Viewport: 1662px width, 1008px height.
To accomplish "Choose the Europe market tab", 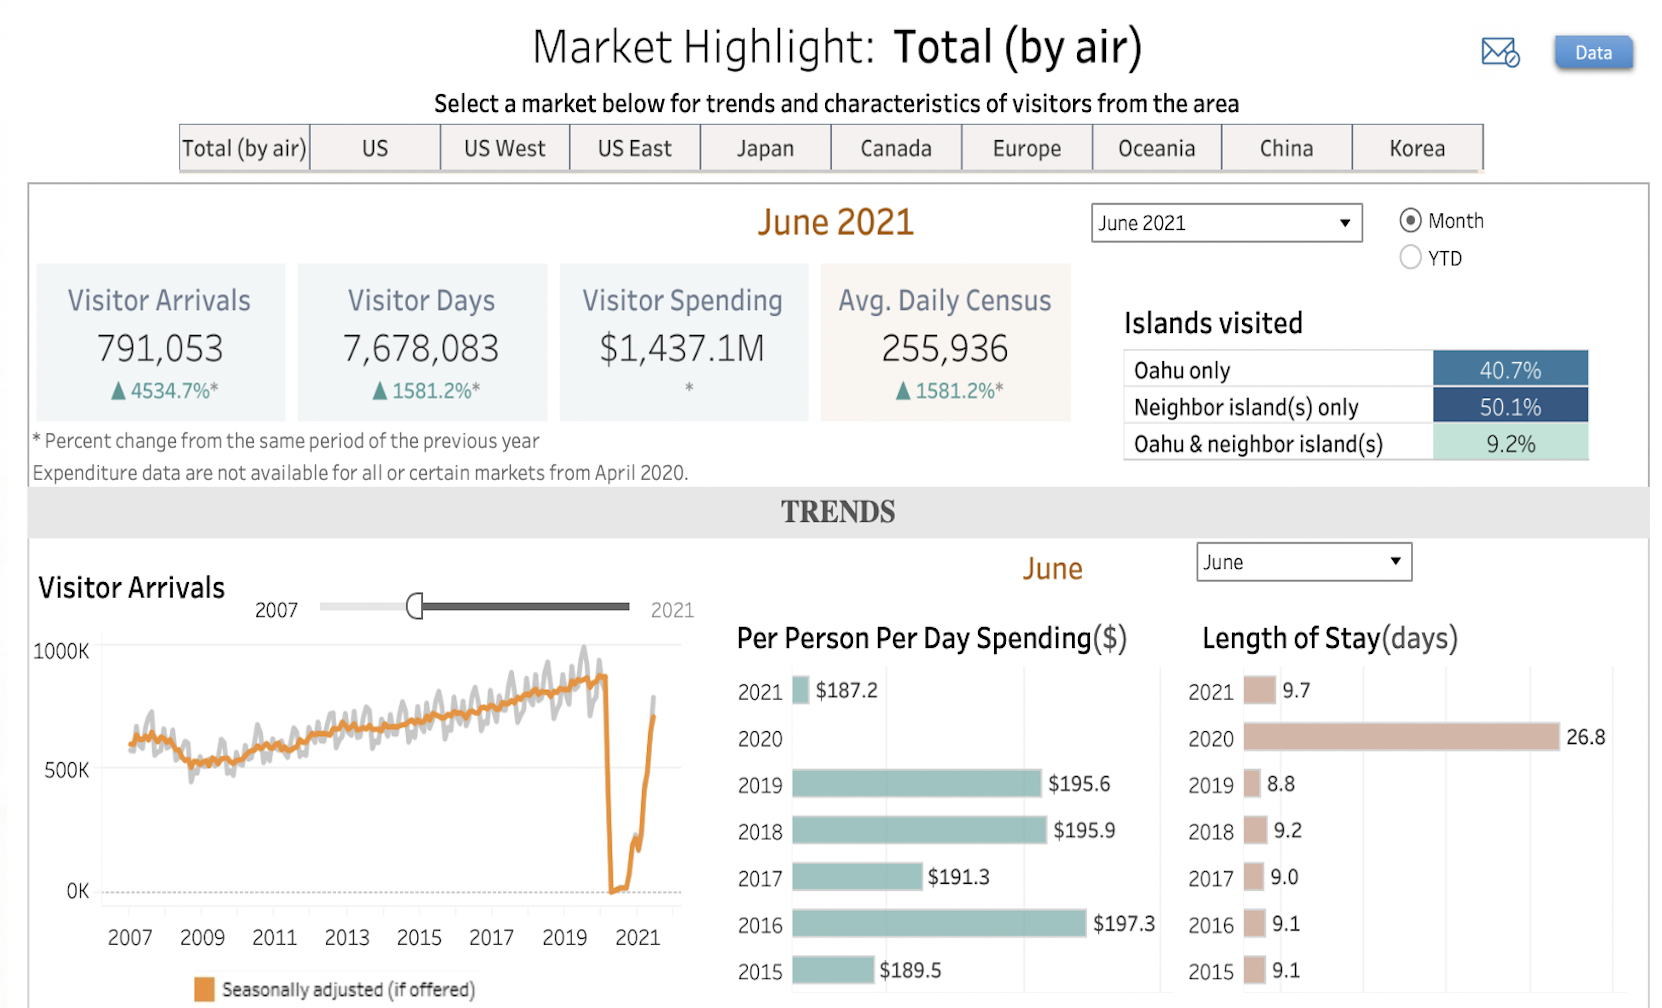I will (1027, 148).
